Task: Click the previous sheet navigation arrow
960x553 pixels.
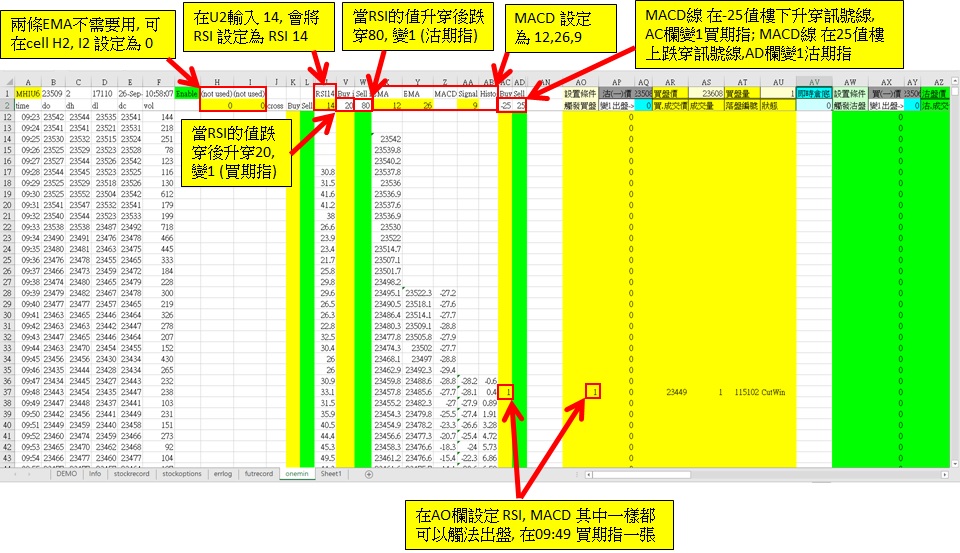Action: pyautogui.click(x=15, y=475)
